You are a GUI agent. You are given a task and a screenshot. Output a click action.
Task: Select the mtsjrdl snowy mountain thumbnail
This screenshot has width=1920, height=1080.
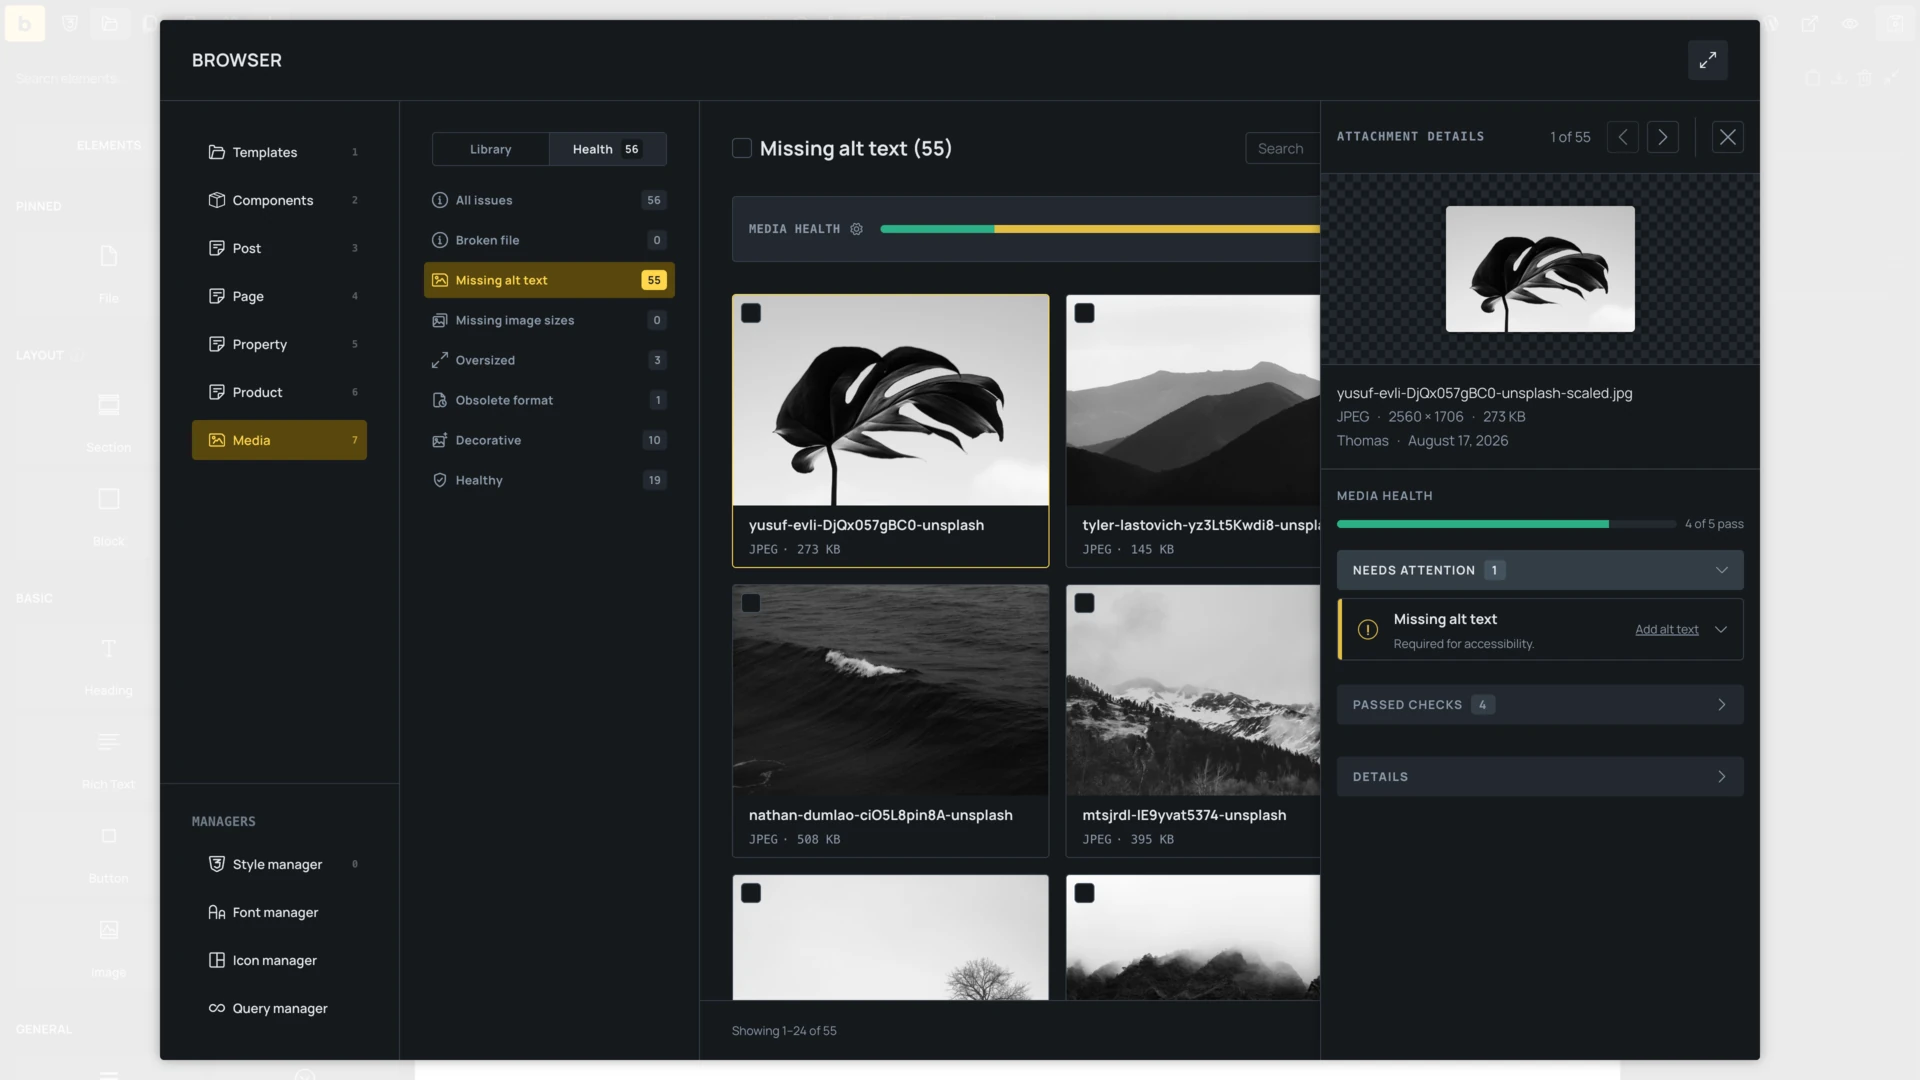click(x=1193, y=690)
